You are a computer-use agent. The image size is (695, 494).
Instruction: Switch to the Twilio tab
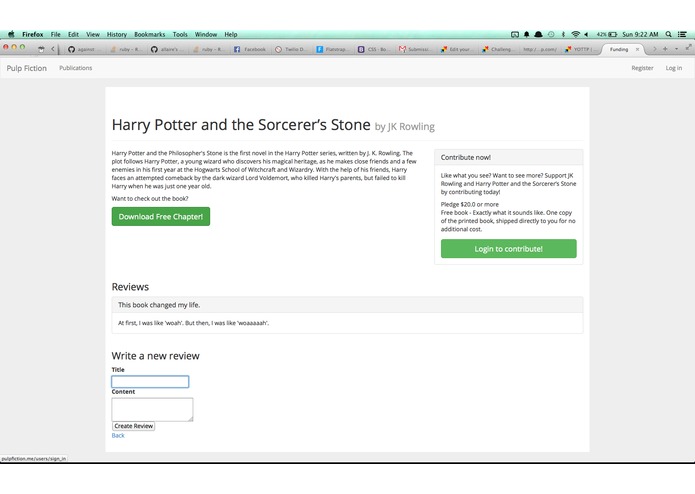290,49
